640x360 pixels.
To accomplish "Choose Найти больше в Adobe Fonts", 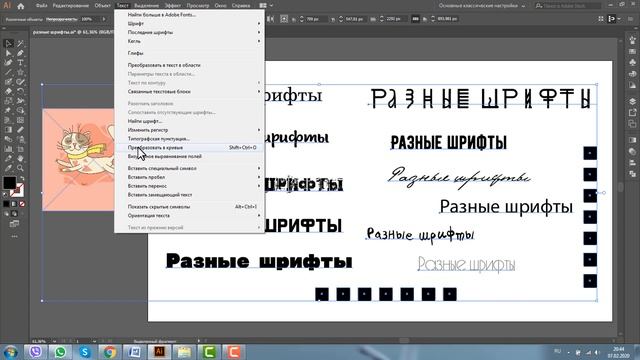I will tap(189, 15).
